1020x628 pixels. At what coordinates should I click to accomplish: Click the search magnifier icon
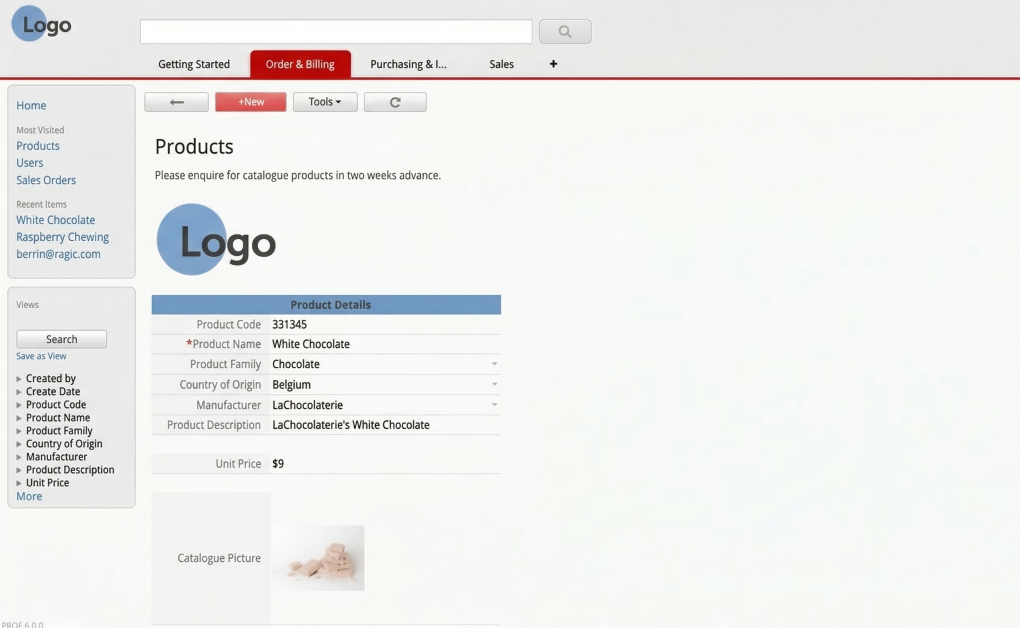pyautogui.click(x=565, y=30)
